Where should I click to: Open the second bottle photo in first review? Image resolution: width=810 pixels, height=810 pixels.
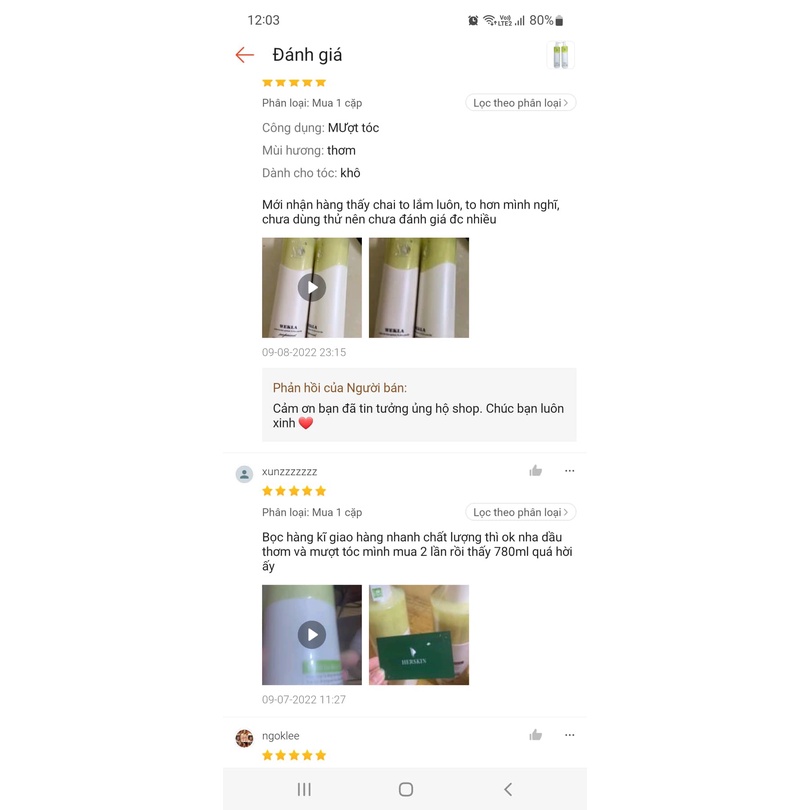419,288
